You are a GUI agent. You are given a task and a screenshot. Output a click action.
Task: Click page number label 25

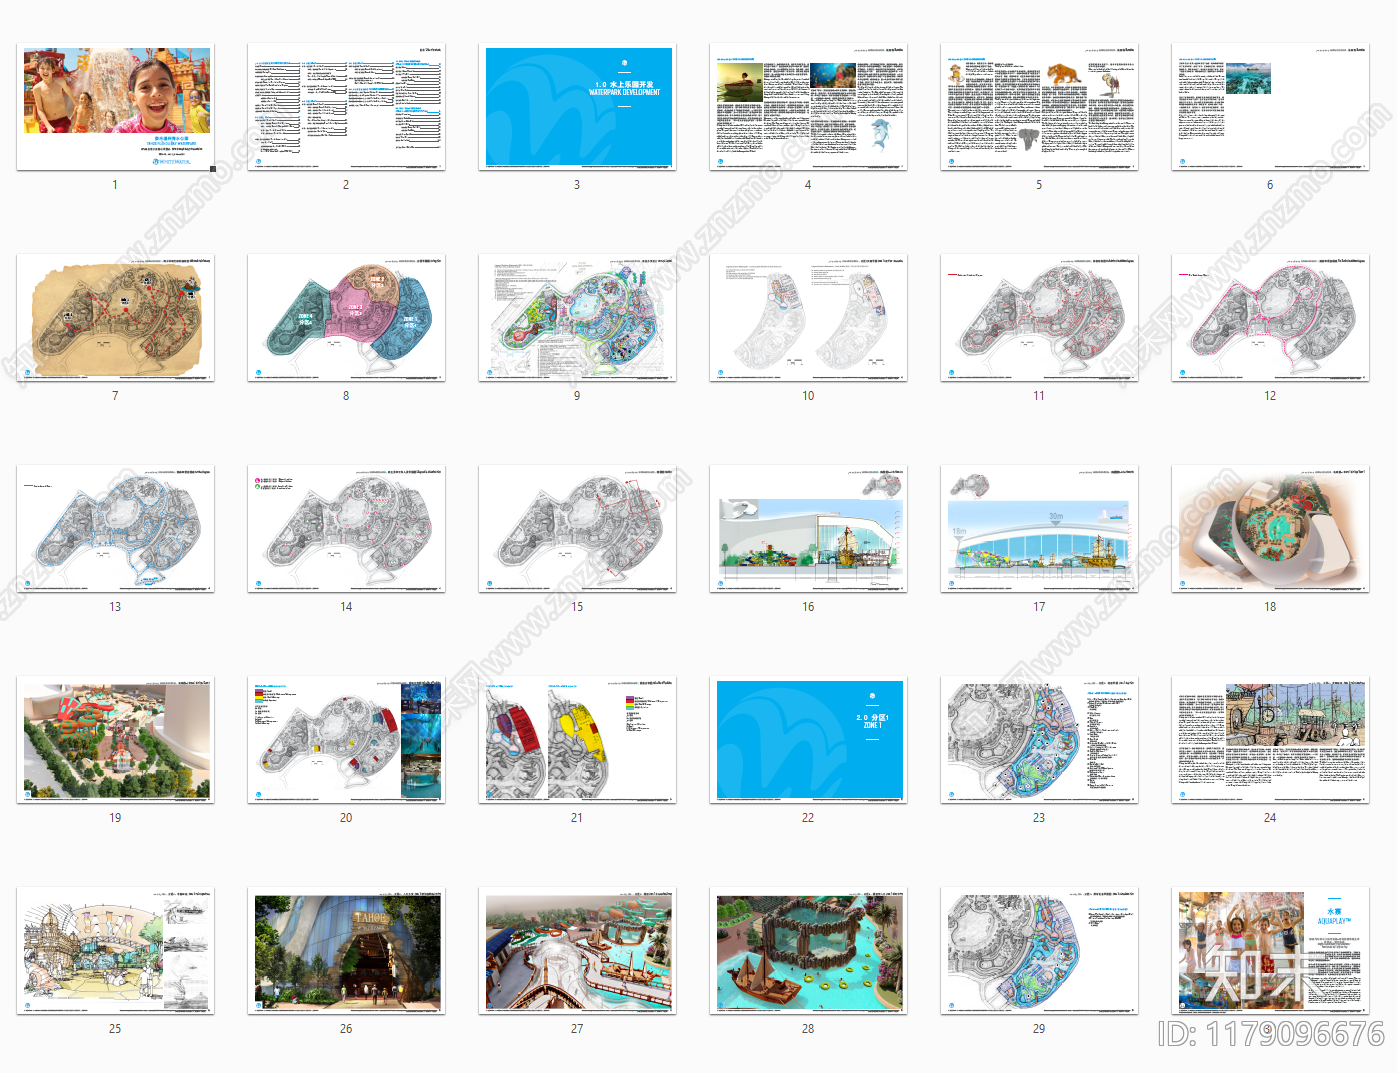[115, 1029]
